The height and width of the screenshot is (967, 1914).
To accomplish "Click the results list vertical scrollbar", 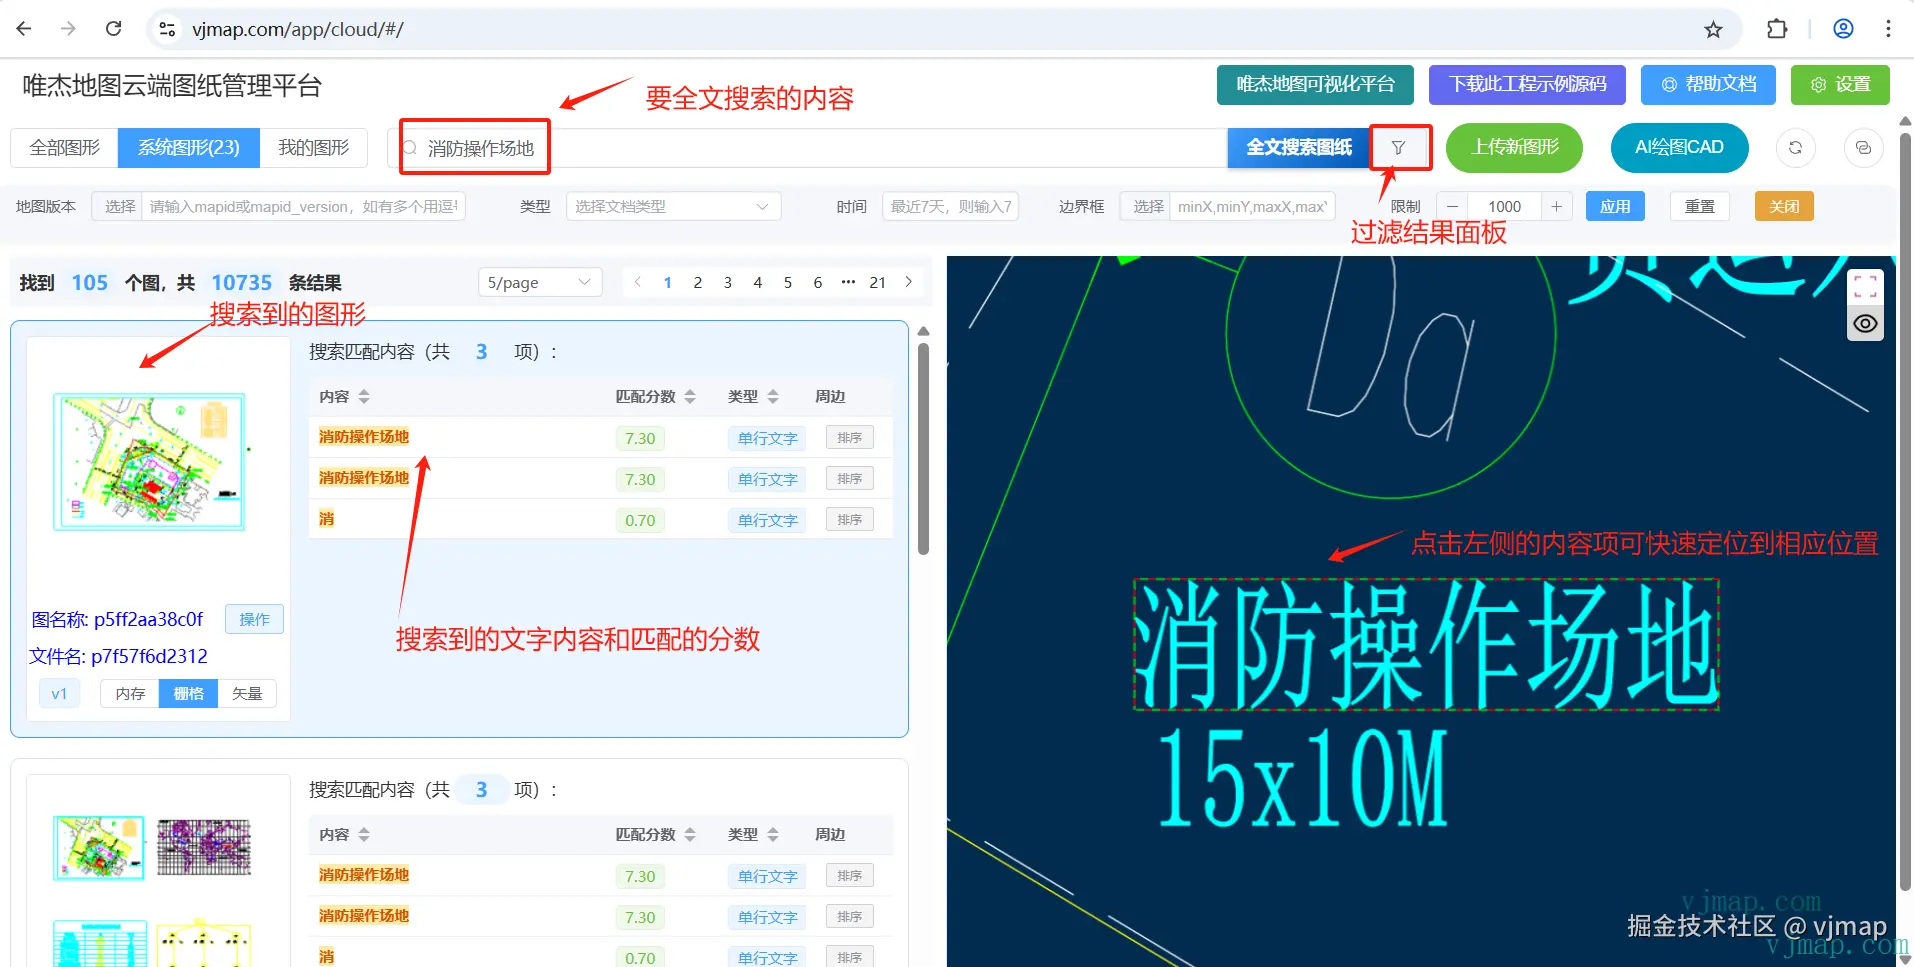I will pyautogui.click(x=923, y=450).
